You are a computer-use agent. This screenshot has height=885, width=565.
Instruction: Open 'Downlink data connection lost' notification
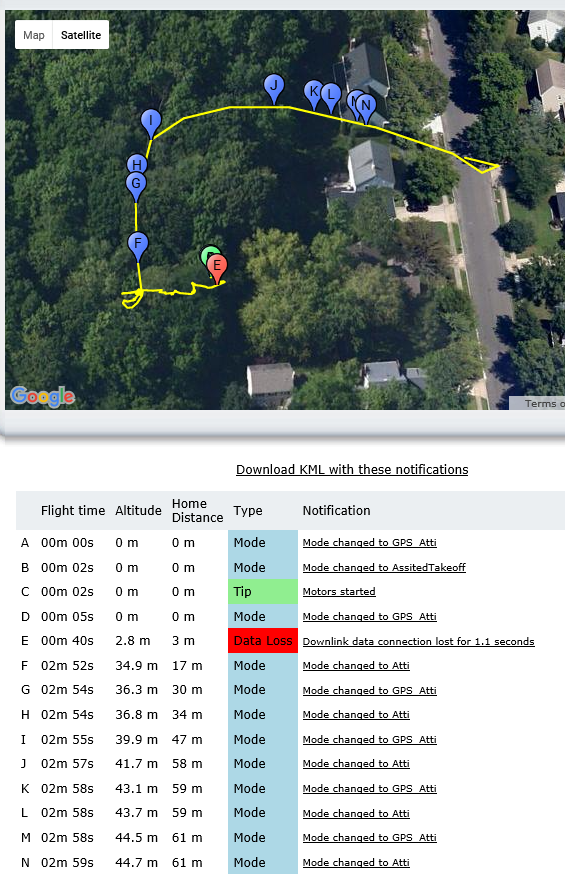click(x=418, y=641)
